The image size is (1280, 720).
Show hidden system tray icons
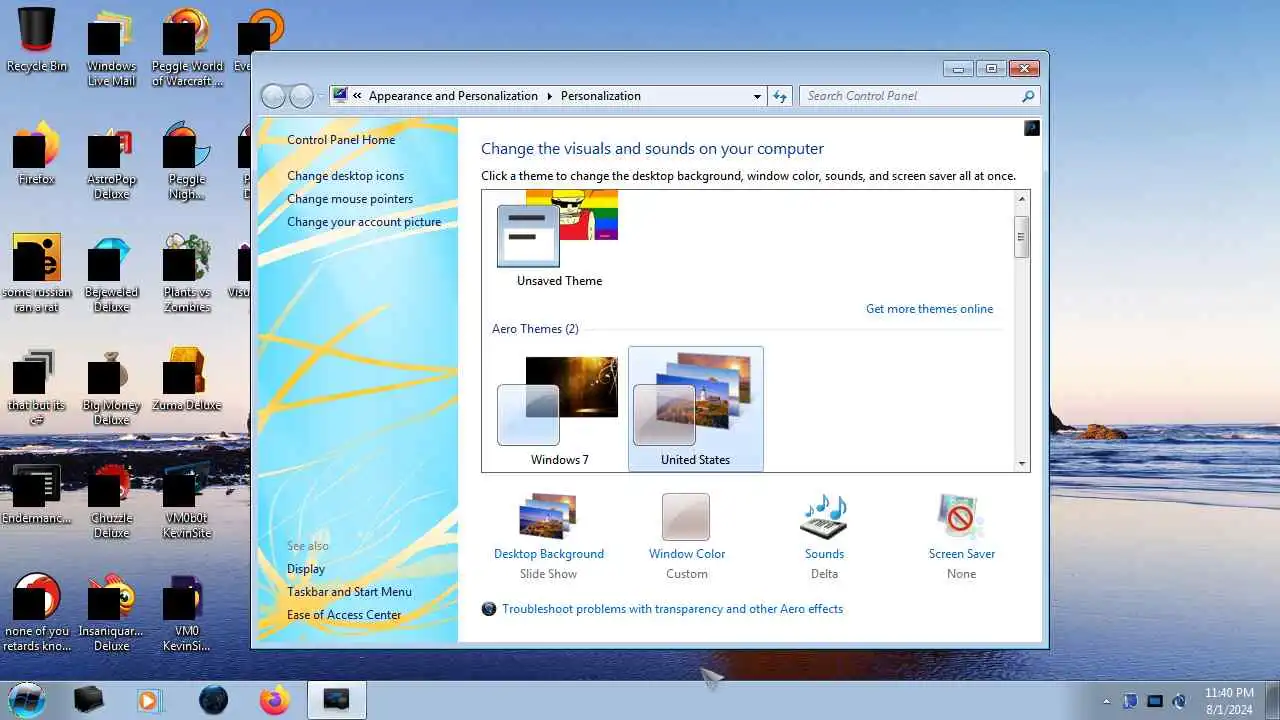tap(1106, 701)
